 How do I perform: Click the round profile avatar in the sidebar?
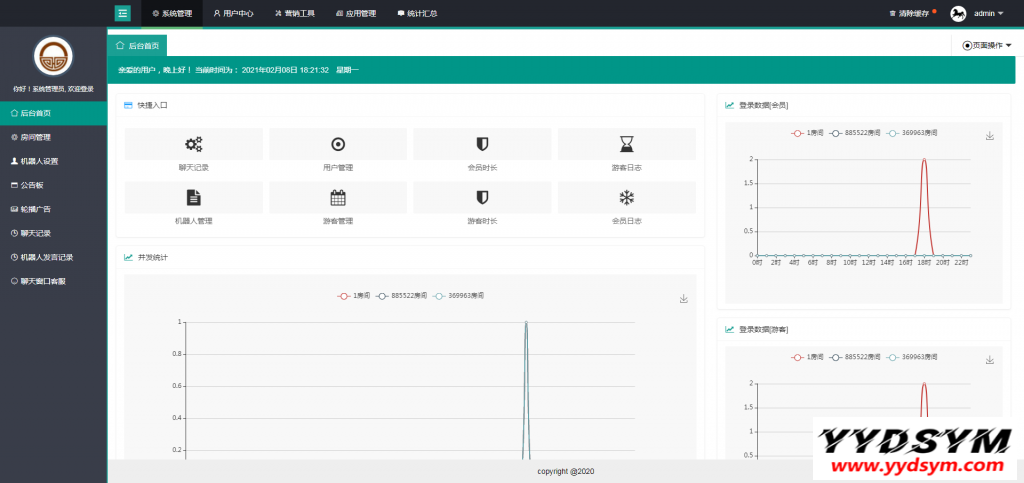[x=53, y=57]
